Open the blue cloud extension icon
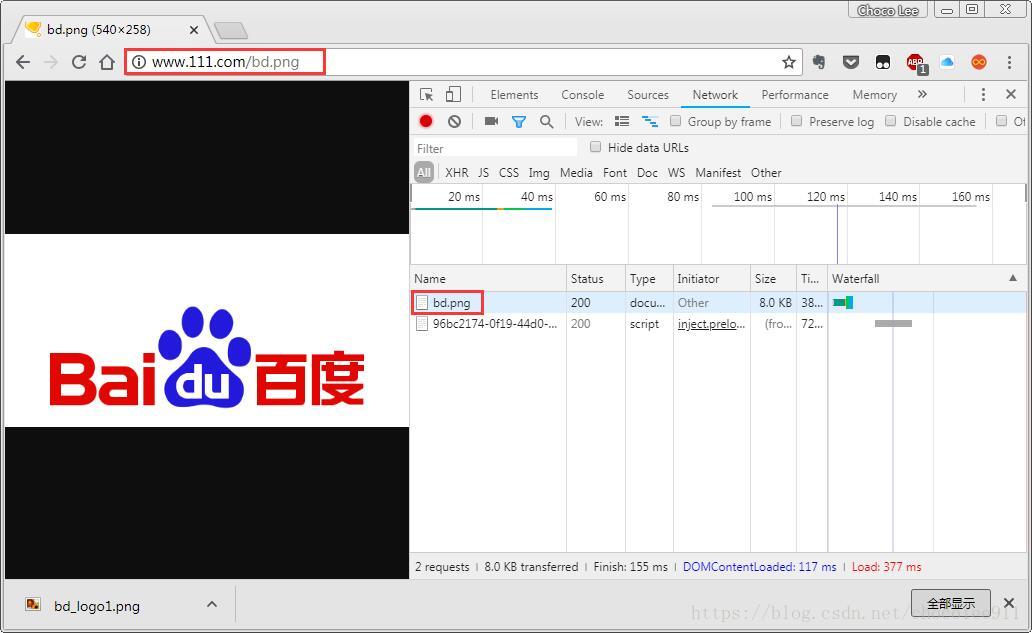The width and height of the screenshot is (1032, 633). click(947, 62)
